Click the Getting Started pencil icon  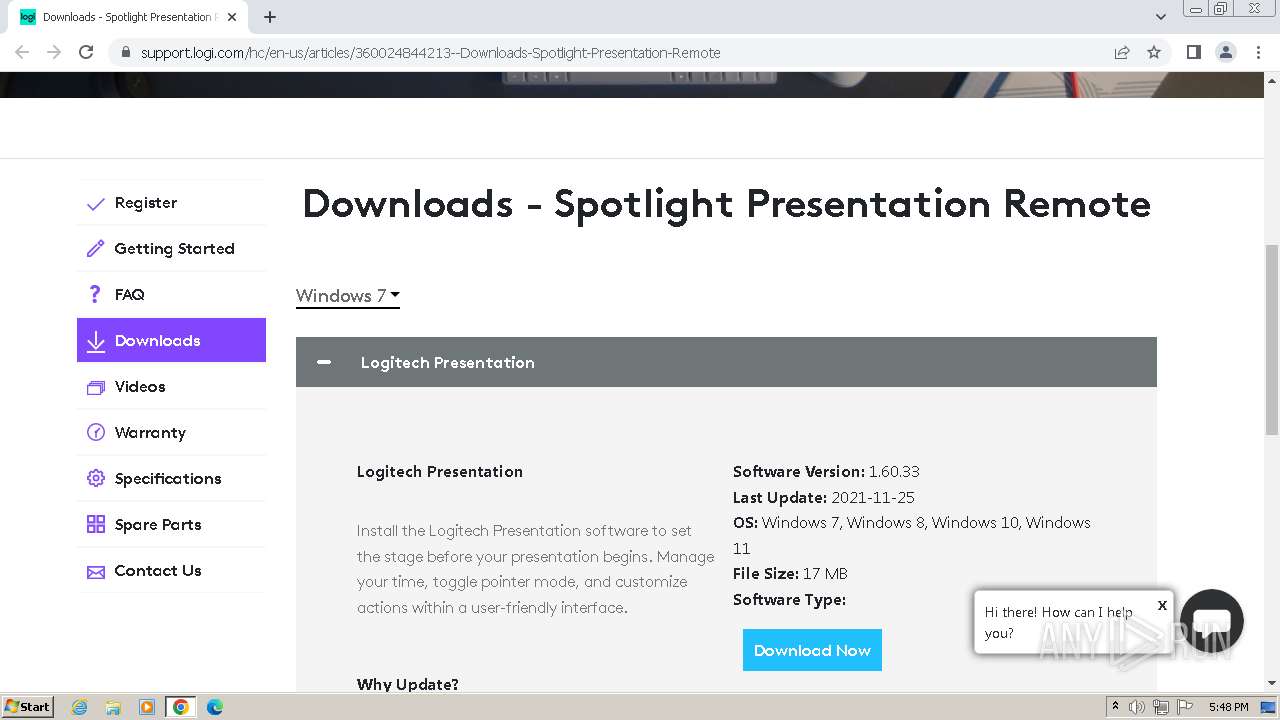[96, 249]
